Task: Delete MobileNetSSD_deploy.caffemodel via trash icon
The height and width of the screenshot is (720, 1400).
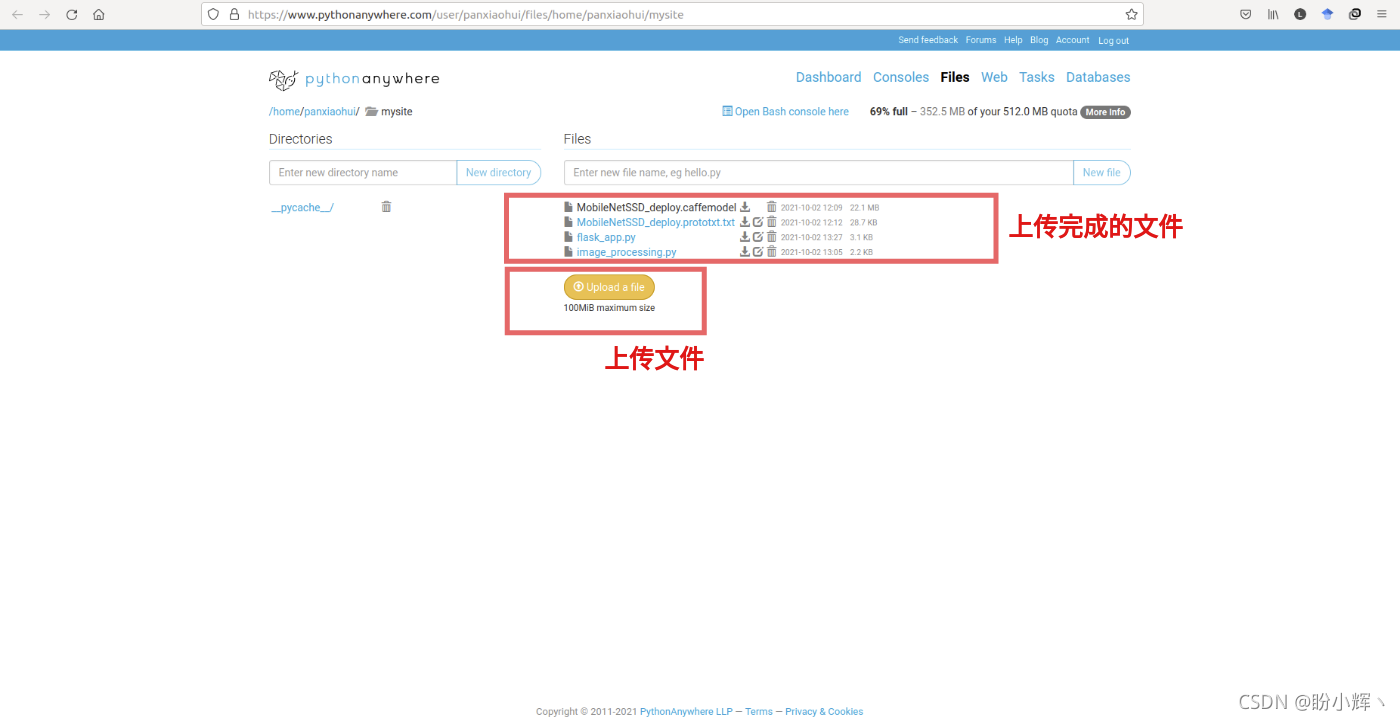Action: (771, 207)
